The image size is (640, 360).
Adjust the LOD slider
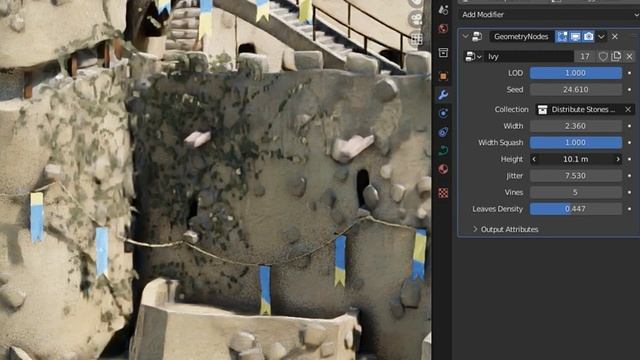pyautogui.click(x=576, y=73)
